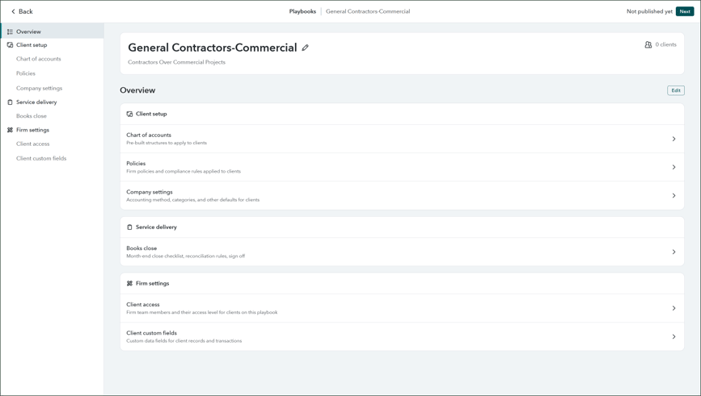Click the Company settings row title in overview
The height and width of the screenshot is (396, 701).
click(x=149, y=192)
